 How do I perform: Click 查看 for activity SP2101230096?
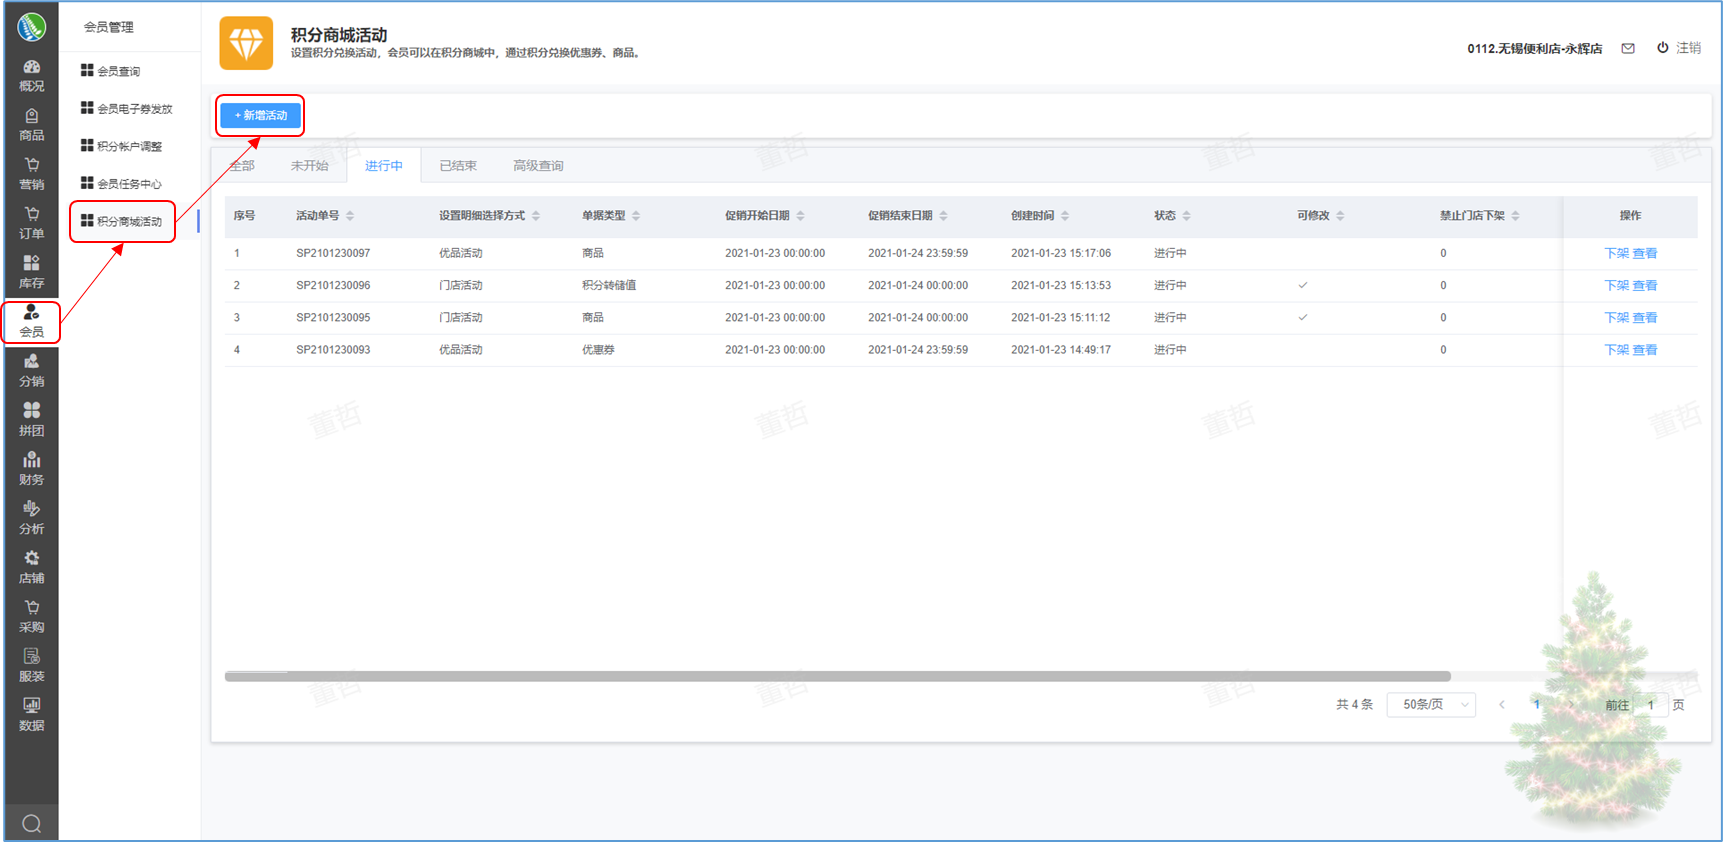click(1645, 285)
